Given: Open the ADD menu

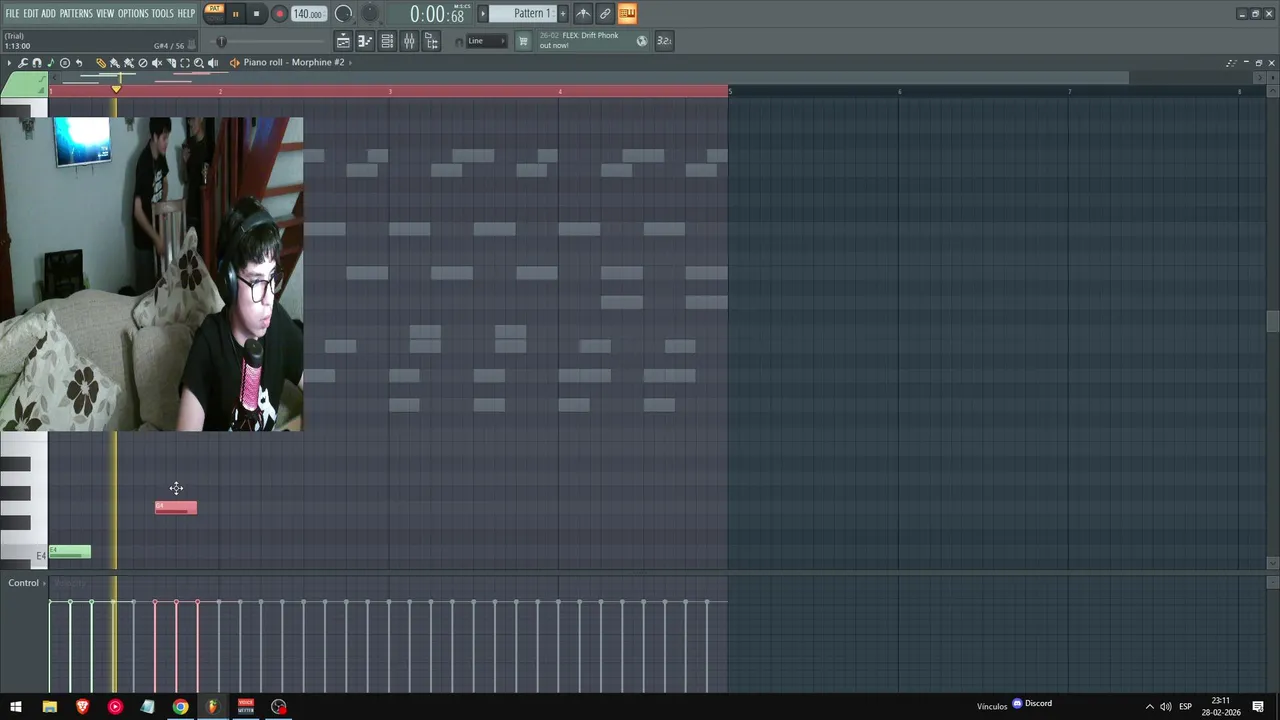Looking at the screenshot, I should coord(49,13).
